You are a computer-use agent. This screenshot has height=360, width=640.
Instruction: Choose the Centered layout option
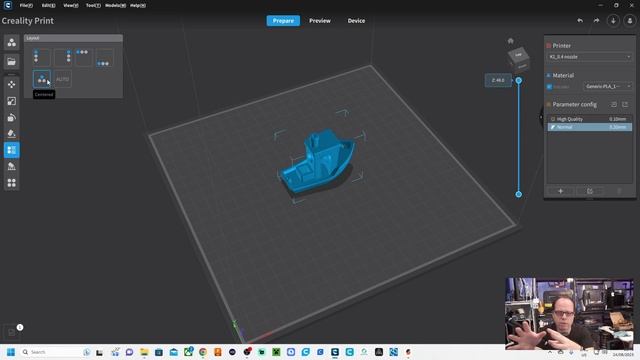41,79
